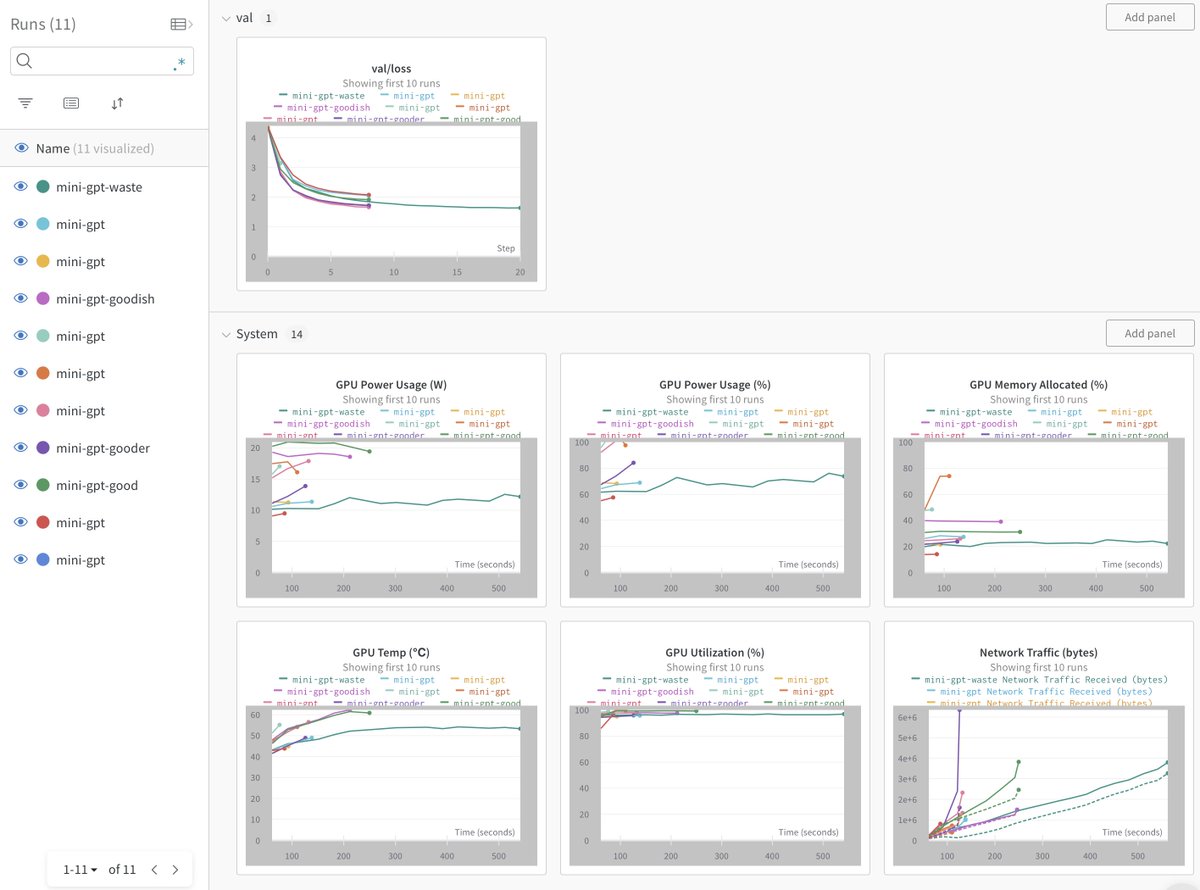Image resolution: width=1200 pixels, height=890 pixels.
Task: Toggle eye of the light-blue-dot mini-gpt run
Action: click(x=20, y=224)
